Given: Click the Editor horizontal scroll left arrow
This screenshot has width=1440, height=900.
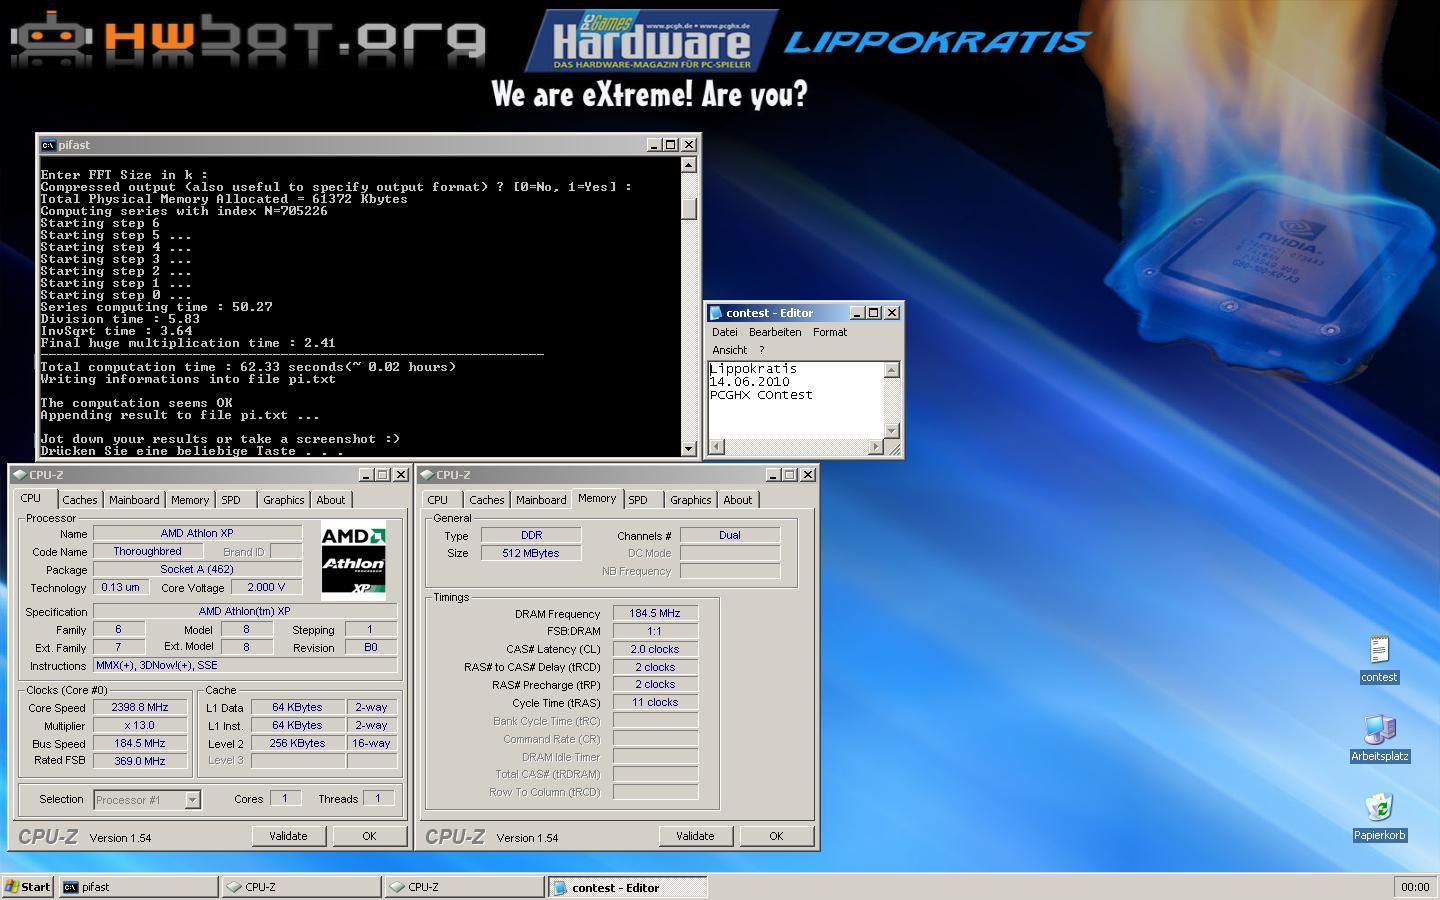Looking at the screenshot, I should [715, 447].
